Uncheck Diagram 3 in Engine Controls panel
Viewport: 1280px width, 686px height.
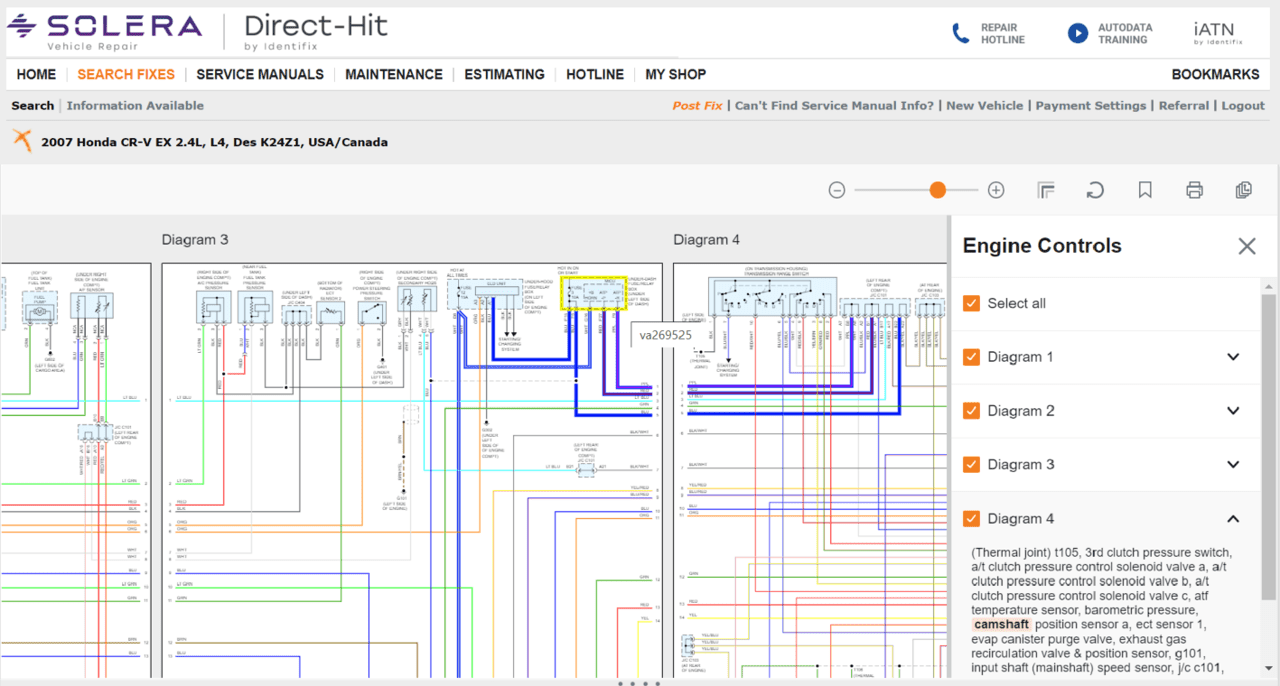[x=970, y=464]
